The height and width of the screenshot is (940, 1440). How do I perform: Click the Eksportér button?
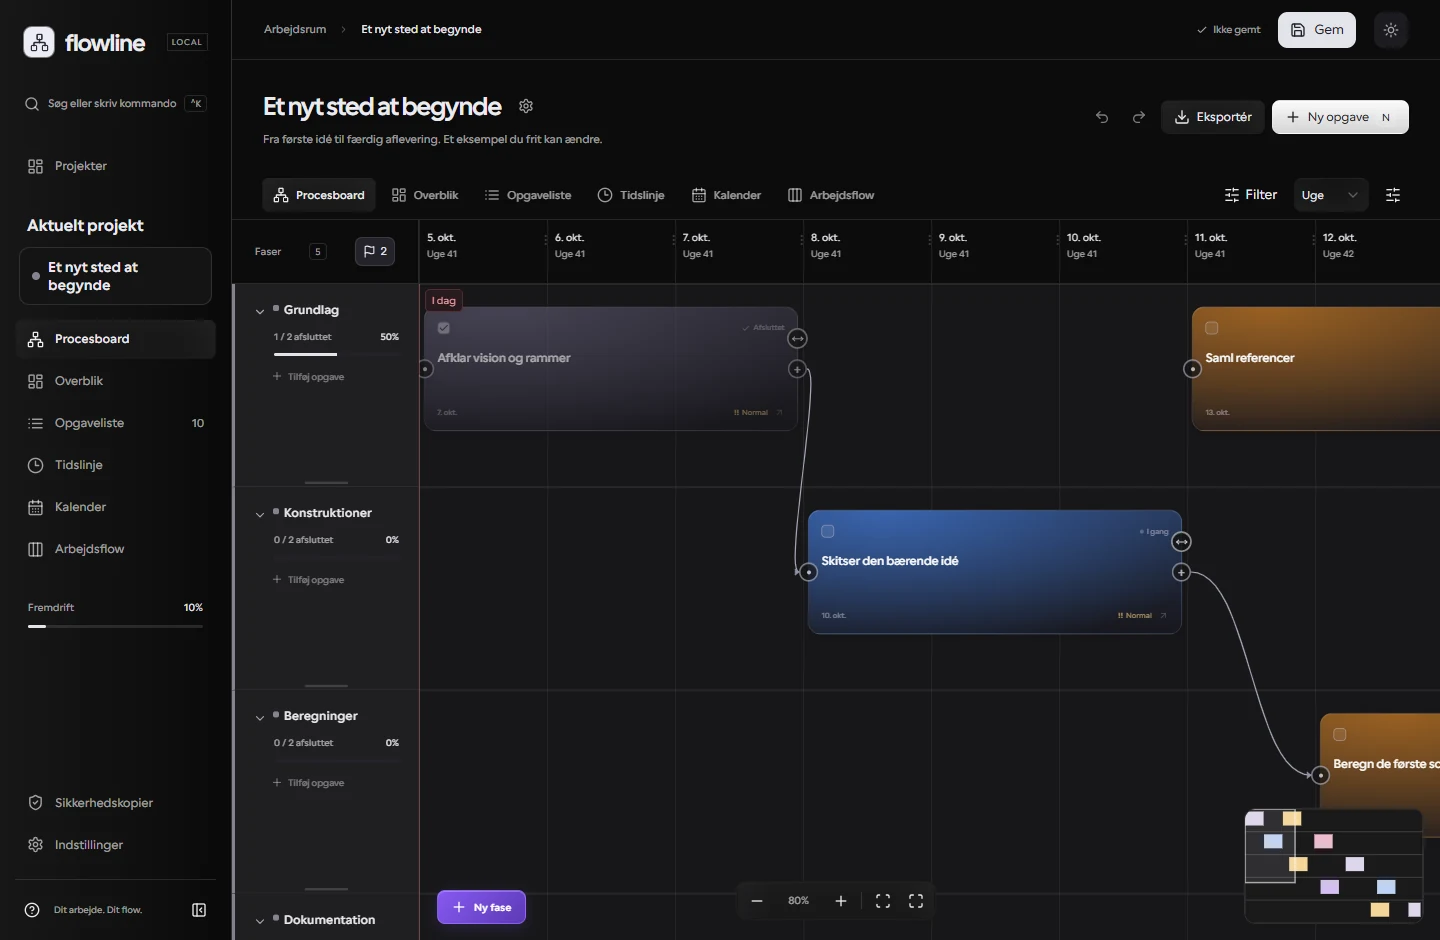[1213, 117]
